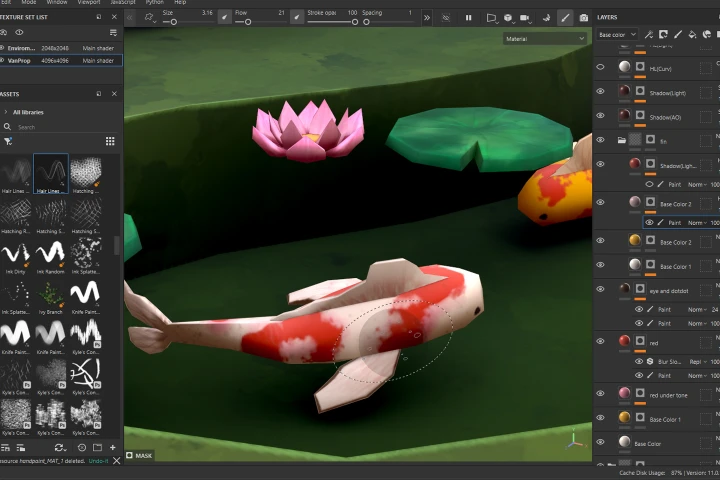This screenshot has height=480, width=720.
Task: Switch to baking mode icon
Action: click(546, 18)
